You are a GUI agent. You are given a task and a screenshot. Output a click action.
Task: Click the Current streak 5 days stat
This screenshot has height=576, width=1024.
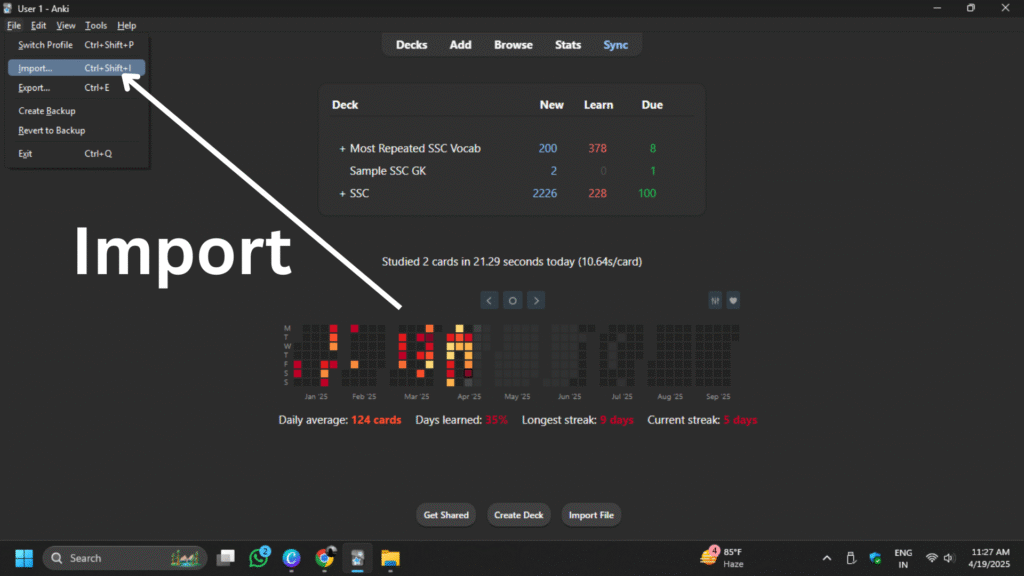tap(702, 420)
